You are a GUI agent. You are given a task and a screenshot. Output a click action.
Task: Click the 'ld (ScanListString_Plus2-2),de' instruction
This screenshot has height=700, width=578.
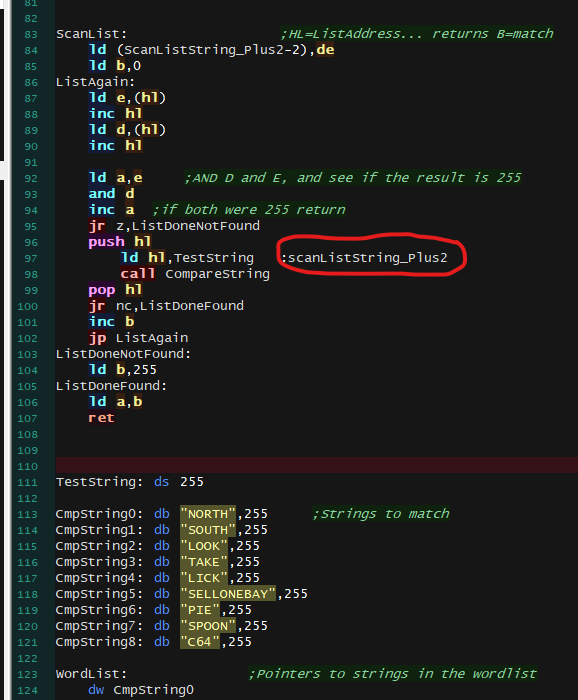pyautogui.click(x=211, y=50)
